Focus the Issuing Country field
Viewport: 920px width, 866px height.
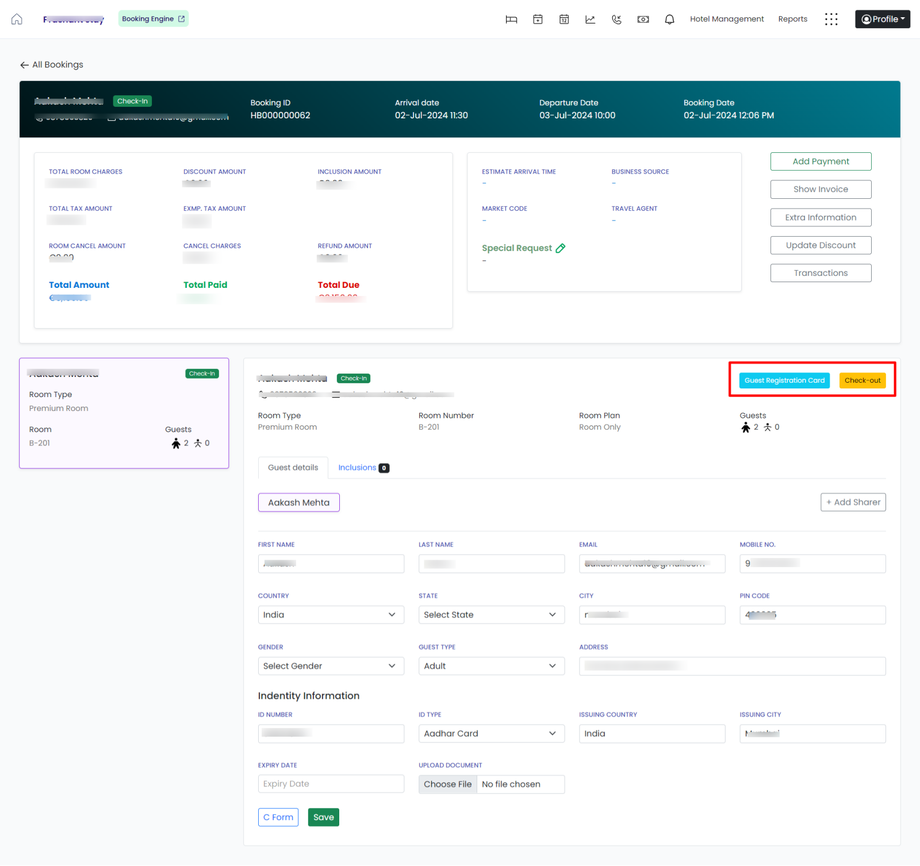[x=652, y=733]
